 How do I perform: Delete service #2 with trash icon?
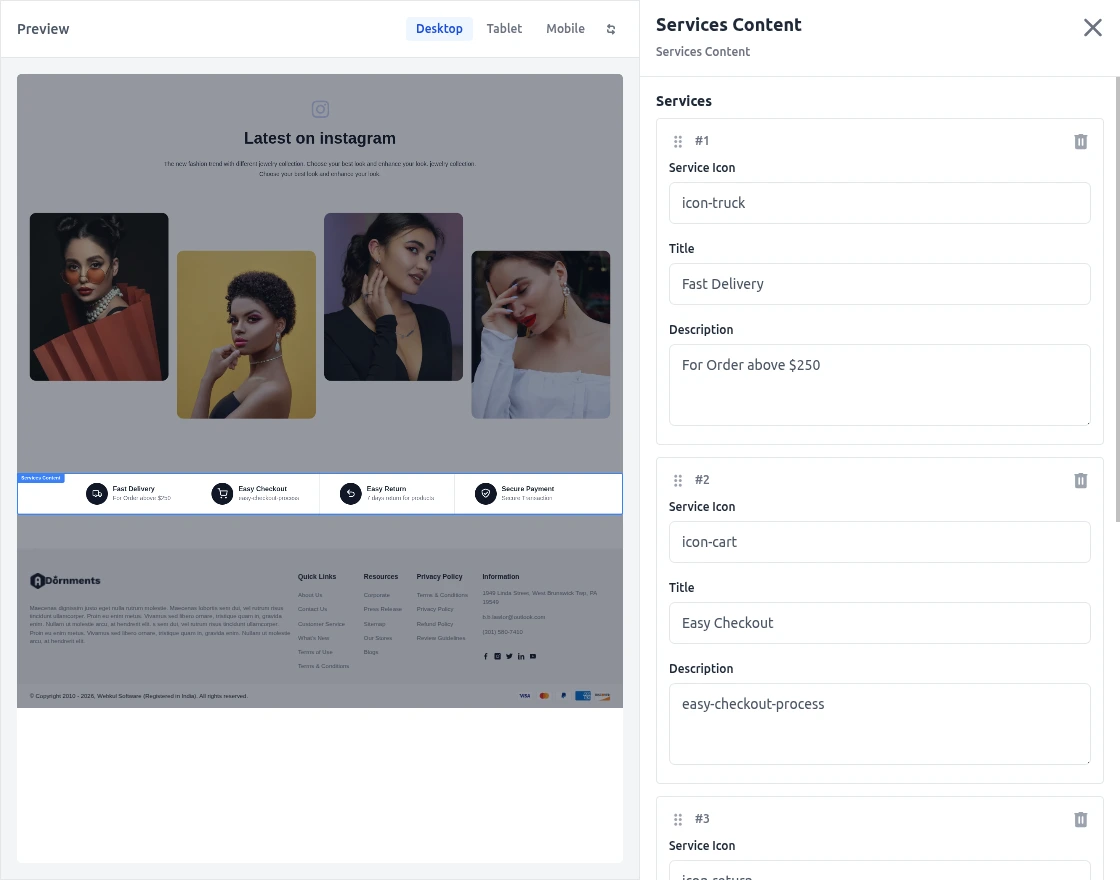click(1081, 481)
